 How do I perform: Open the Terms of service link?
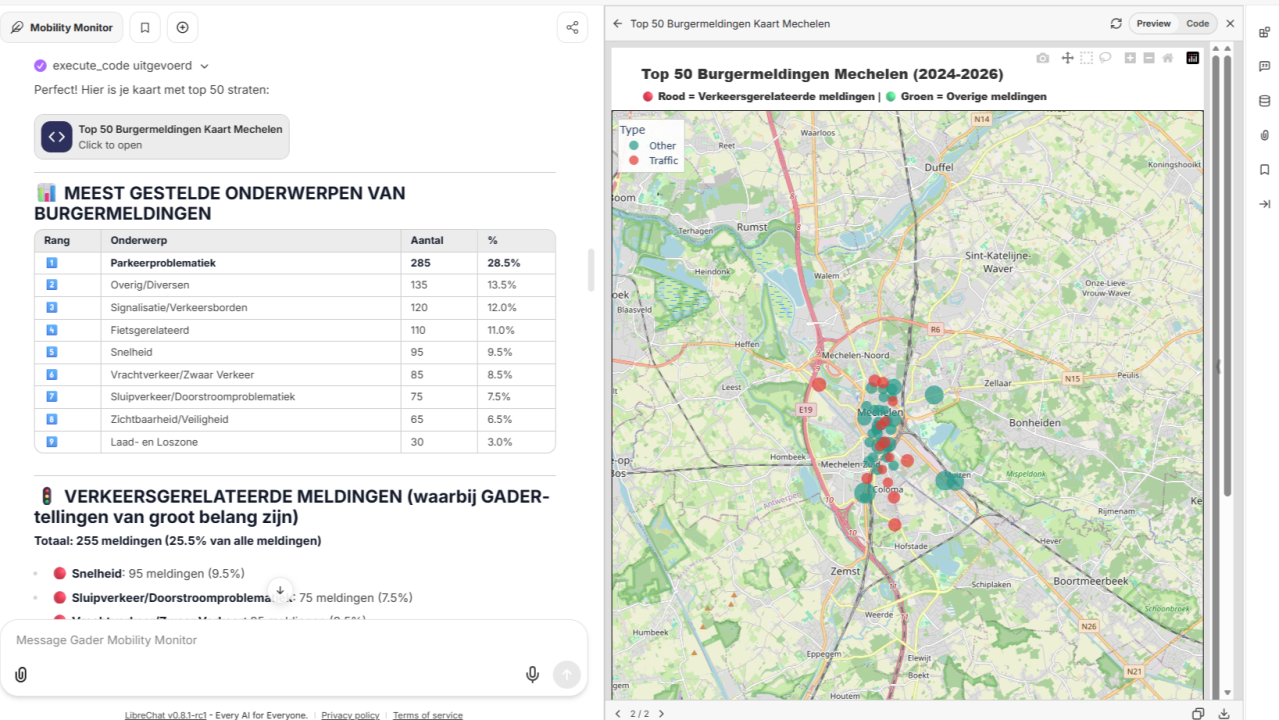(x=428, y=715)
